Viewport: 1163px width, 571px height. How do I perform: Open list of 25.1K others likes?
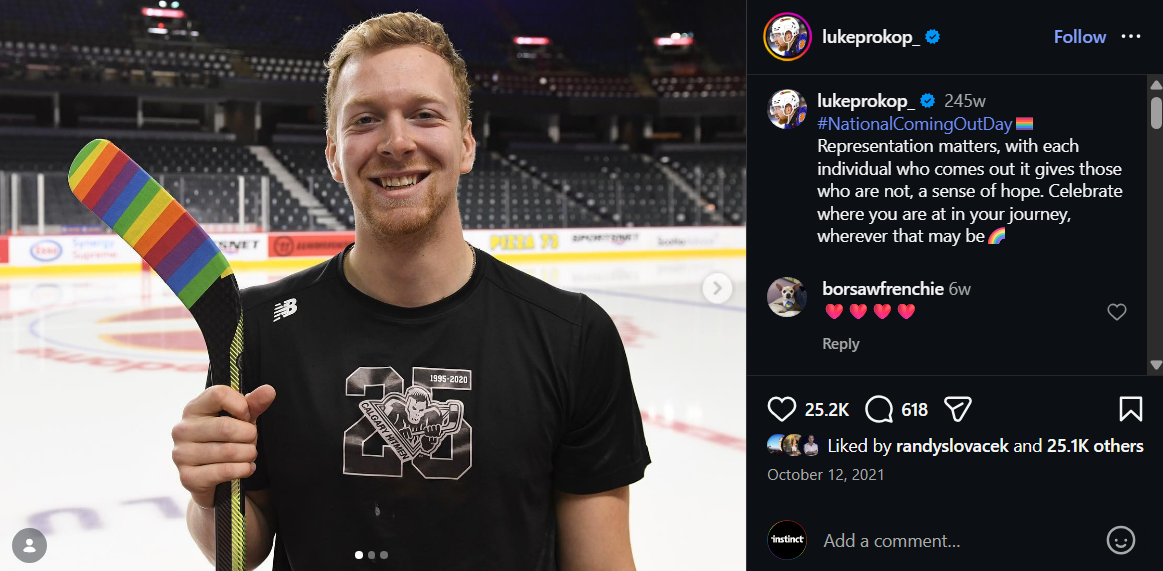coord(1095,446)
